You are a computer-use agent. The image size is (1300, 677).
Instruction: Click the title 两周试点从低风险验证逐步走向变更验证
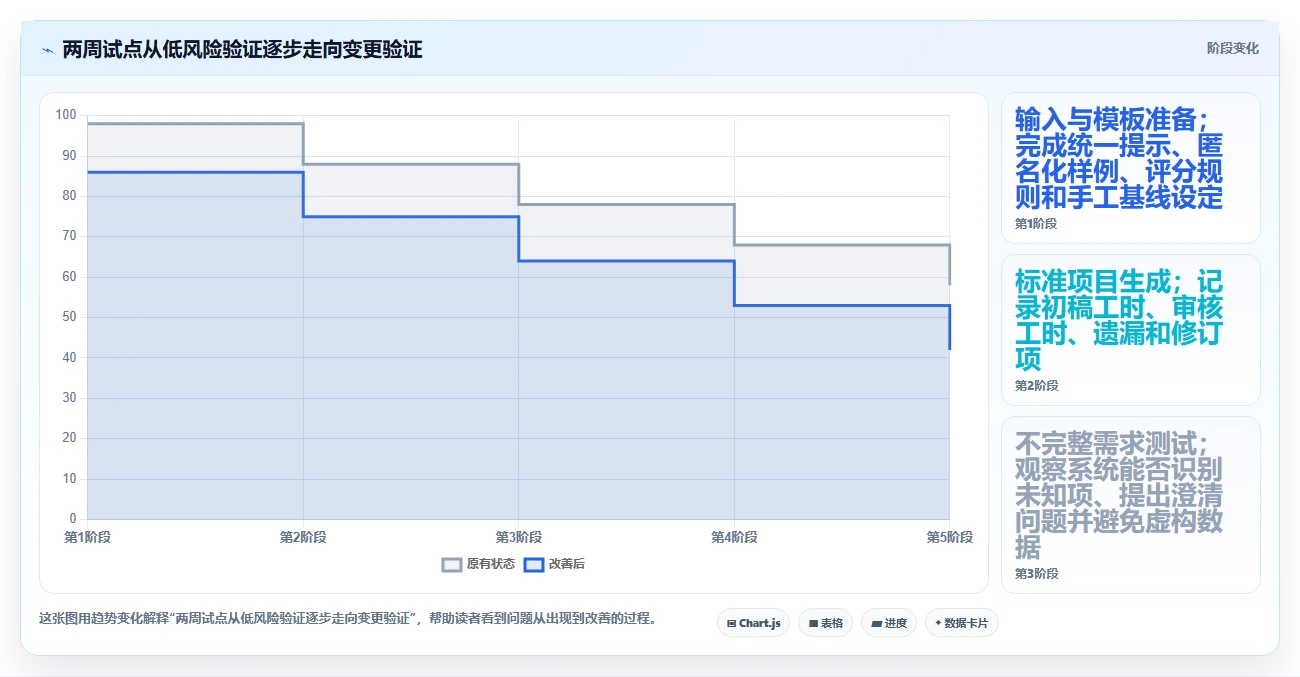tap(242, 50)
